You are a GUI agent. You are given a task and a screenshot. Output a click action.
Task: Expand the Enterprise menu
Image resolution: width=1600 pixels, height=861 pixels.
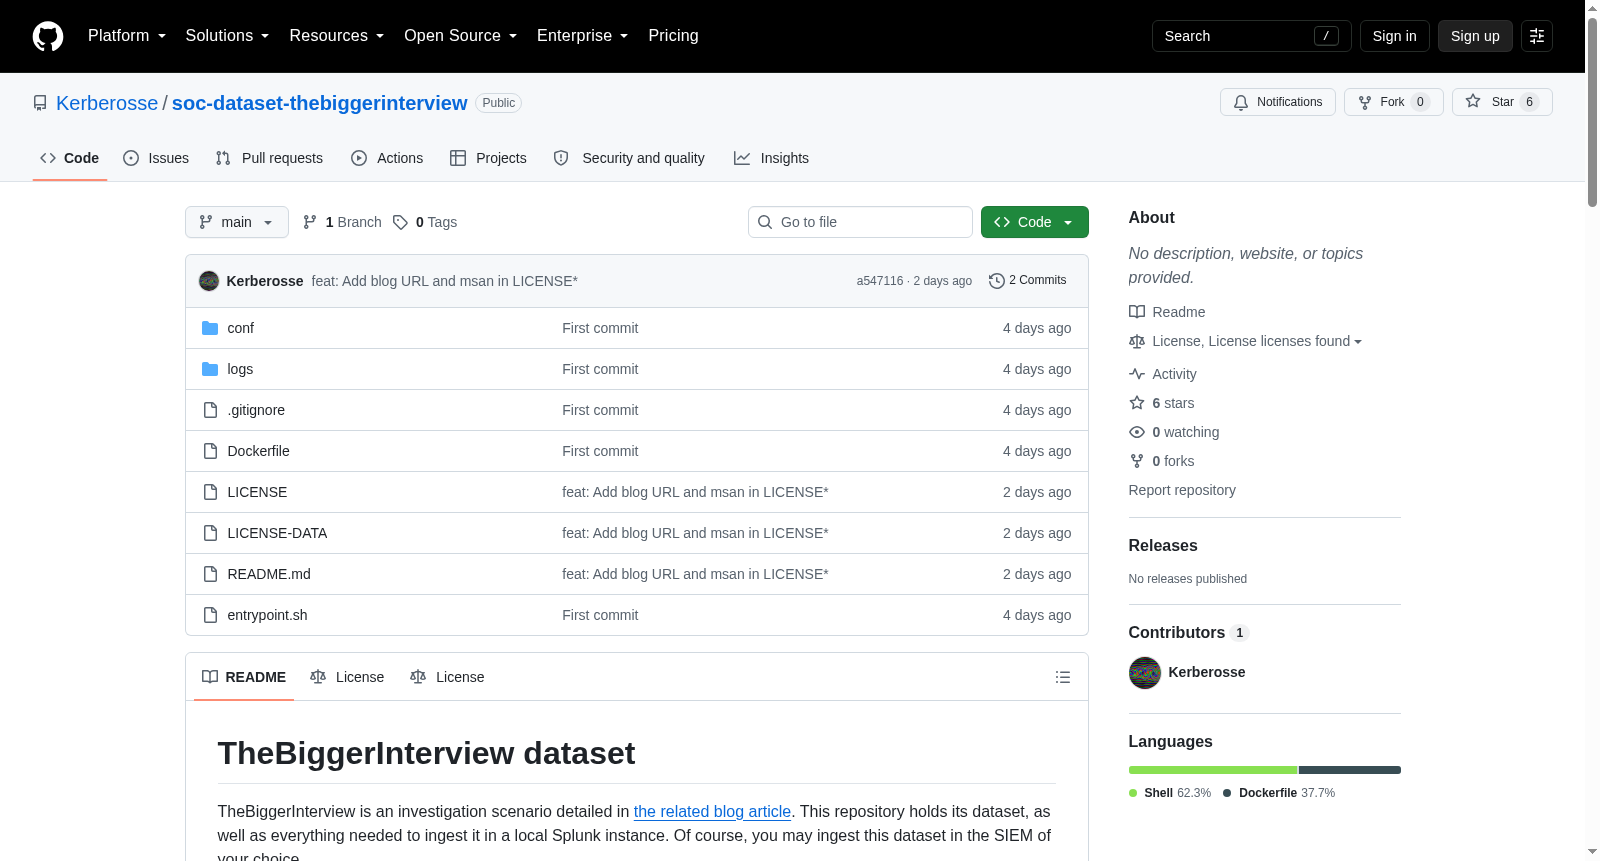pyautogui.click(x=582, y=36)
